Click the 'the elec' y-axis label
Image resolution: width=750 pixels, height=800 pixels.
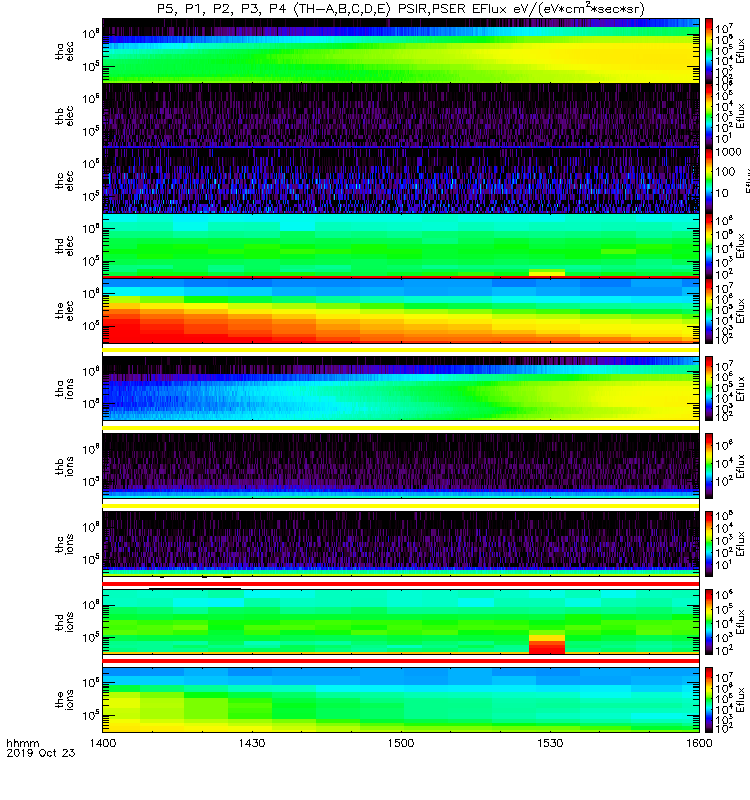(64, 310)
